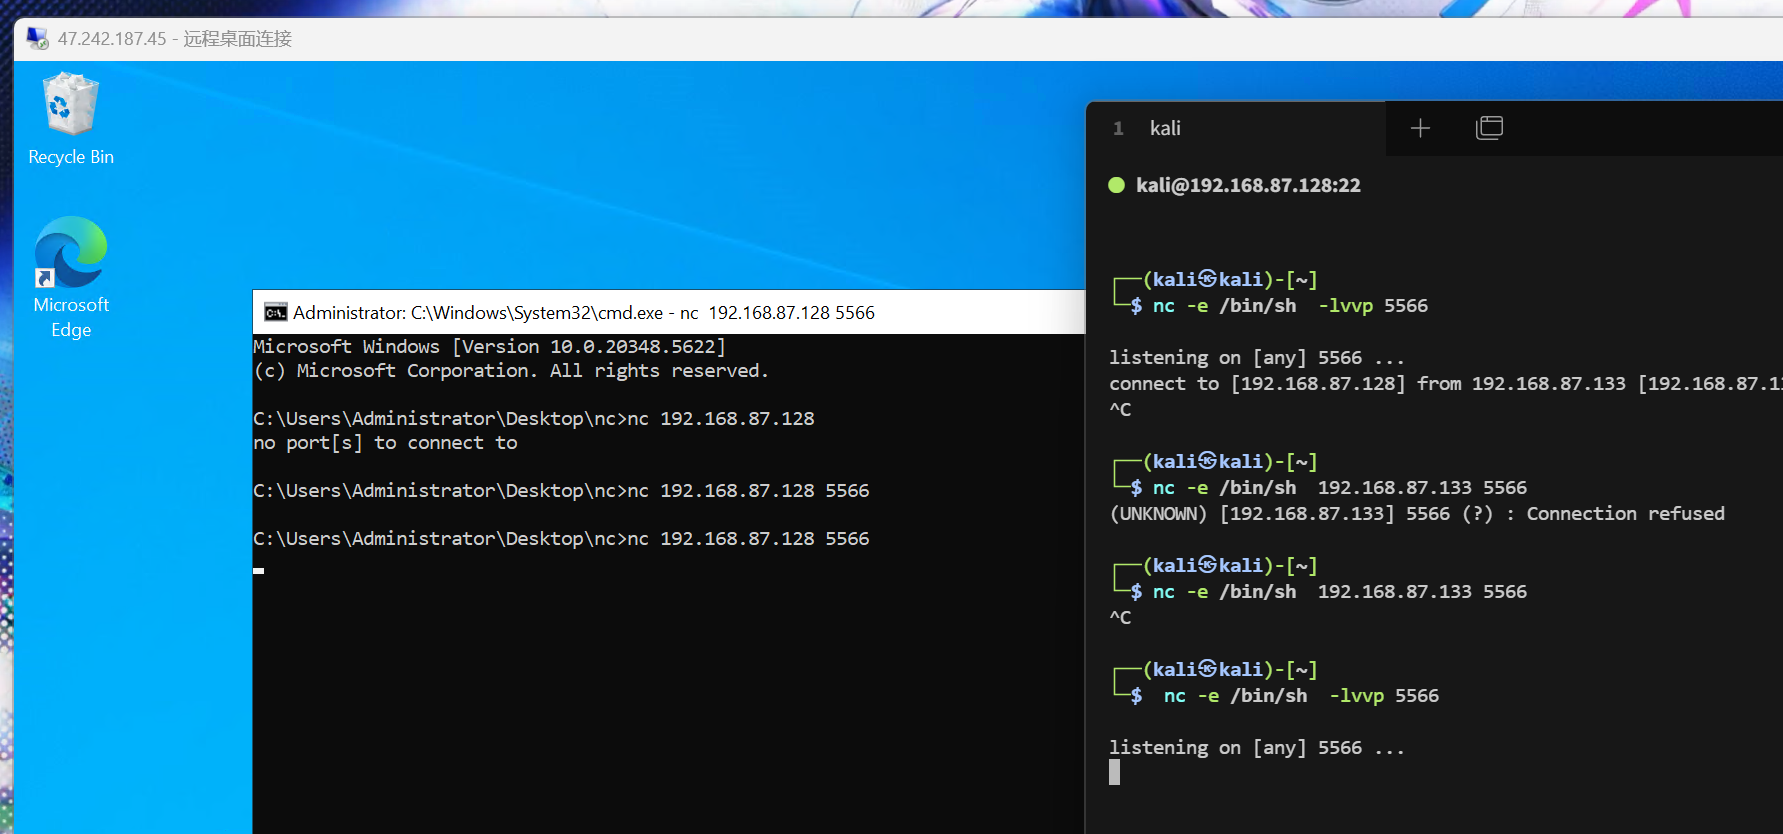The image size is (1783, 834).
Task: Switch to the kali session tab
Action: coord(1236,128)
